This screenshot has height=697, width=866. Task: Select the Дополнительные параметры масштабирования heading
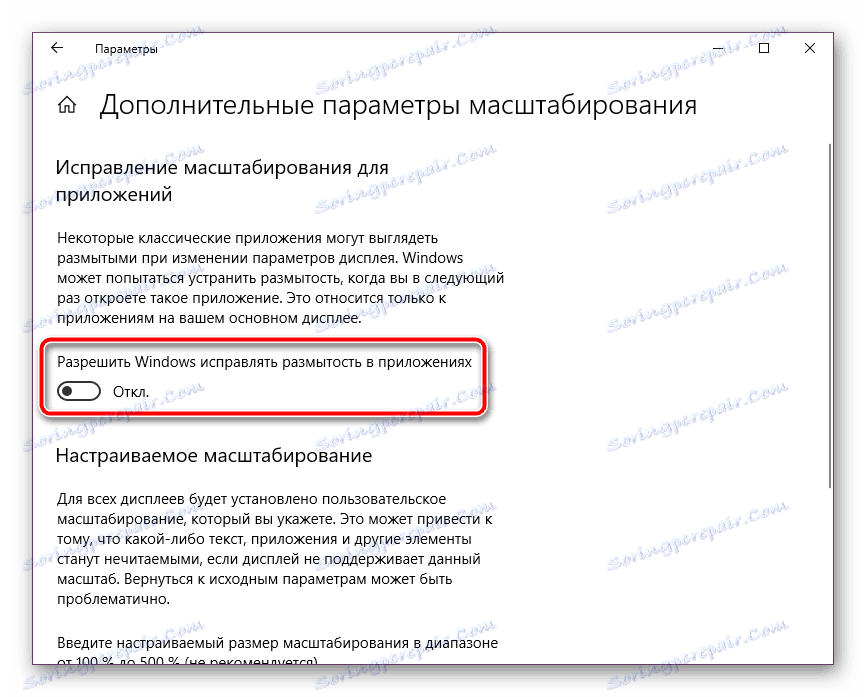(396, 103)
